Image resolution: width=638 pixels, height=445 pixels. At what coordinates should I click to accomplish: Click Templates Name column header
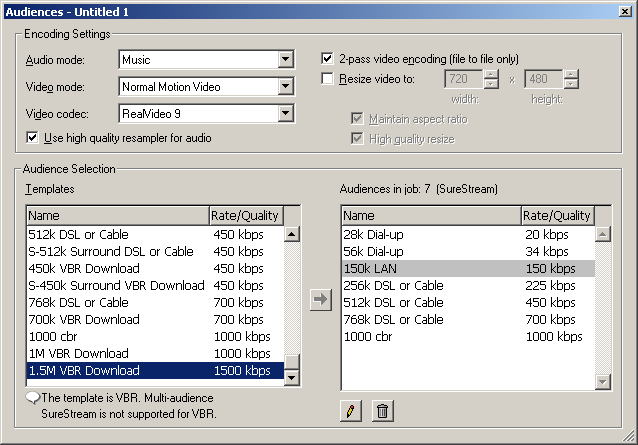coord(118,216)
